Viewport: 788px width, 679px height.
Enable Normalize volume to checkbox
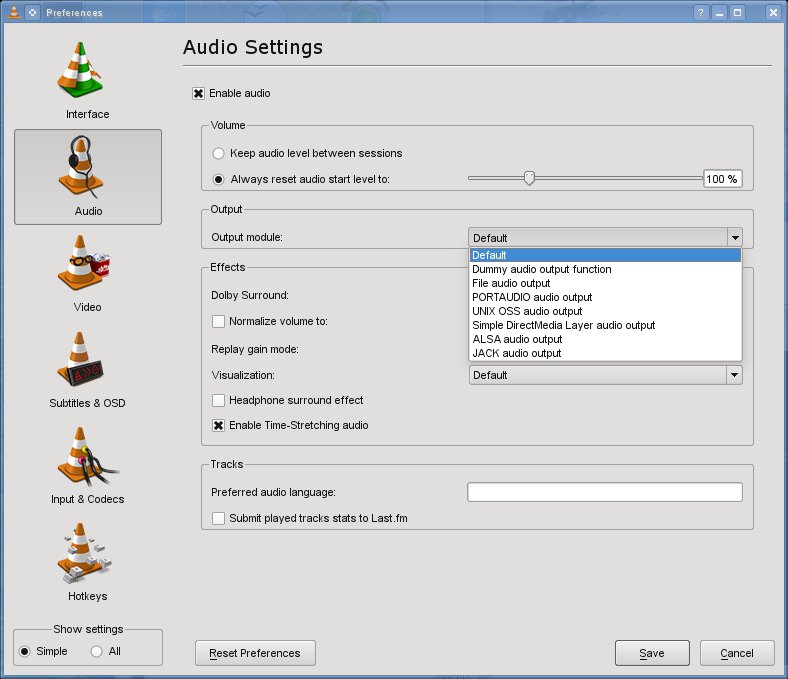point(218,321)
